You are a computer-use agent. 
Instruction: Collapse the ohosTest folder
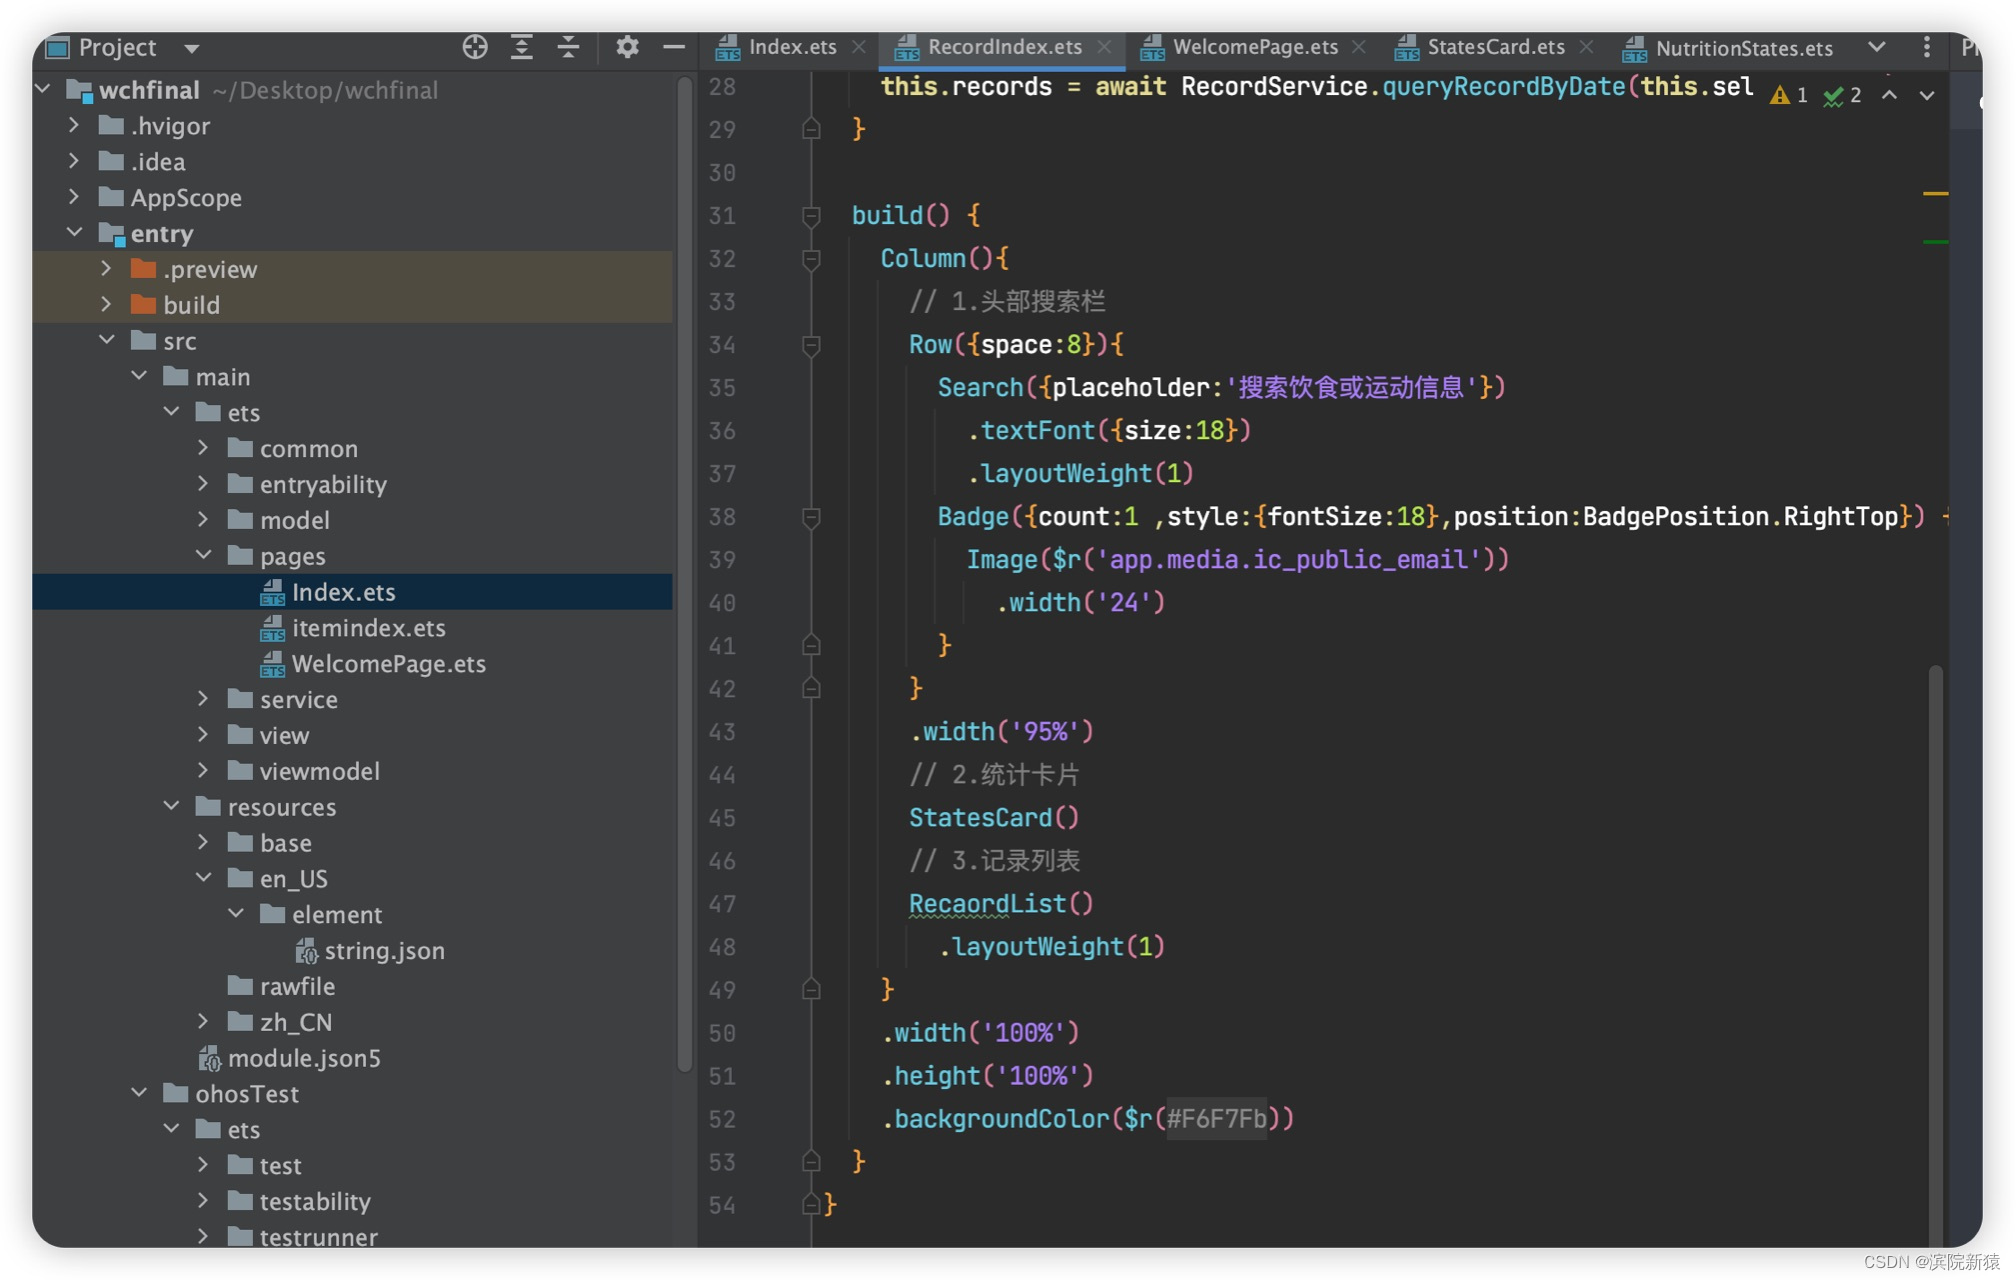(139, 1093)
